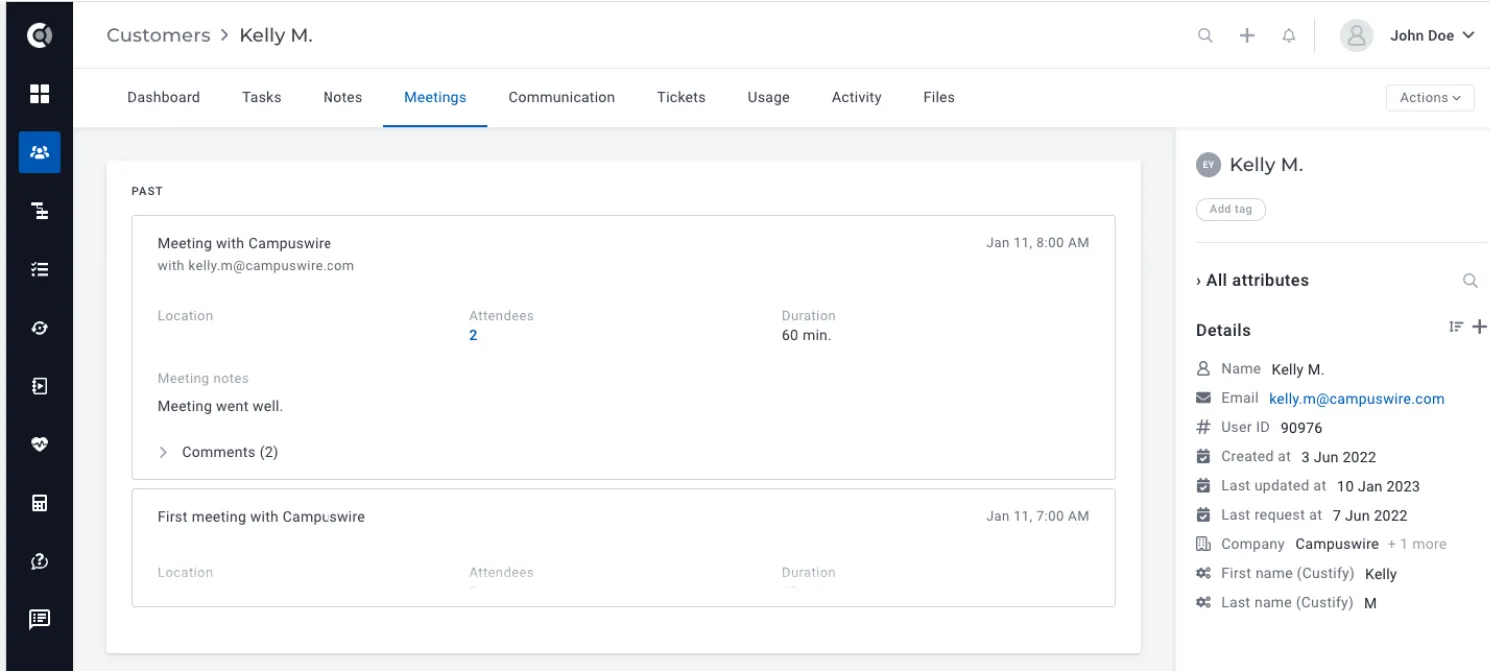Go to the Activity tab
Viewport: 1490px width, 671px height.
[x=856, y=97]
